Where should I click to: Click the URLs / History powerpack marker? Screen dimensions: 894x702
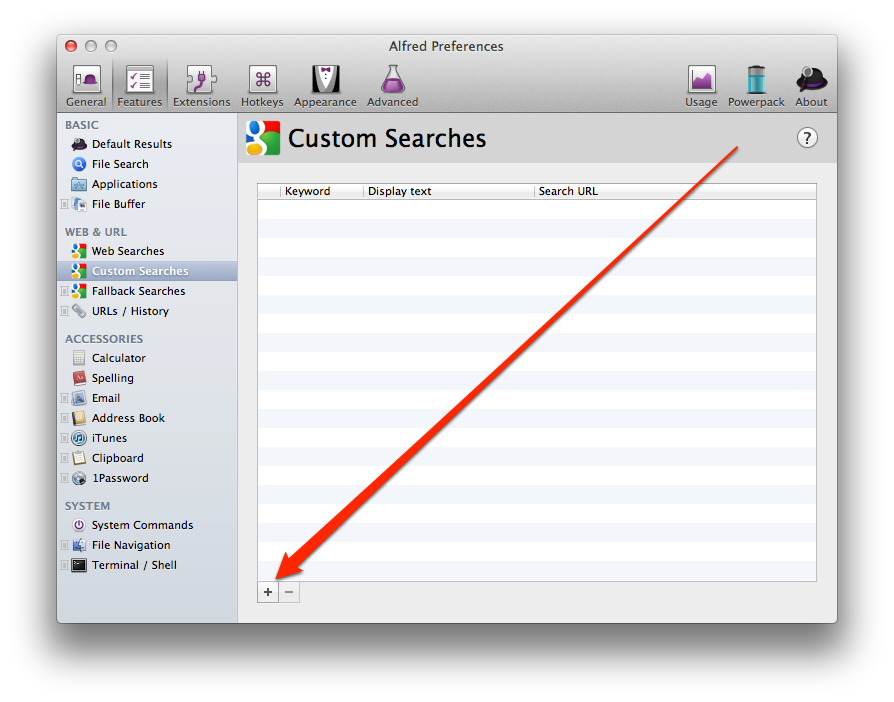(x=64, y=311)
